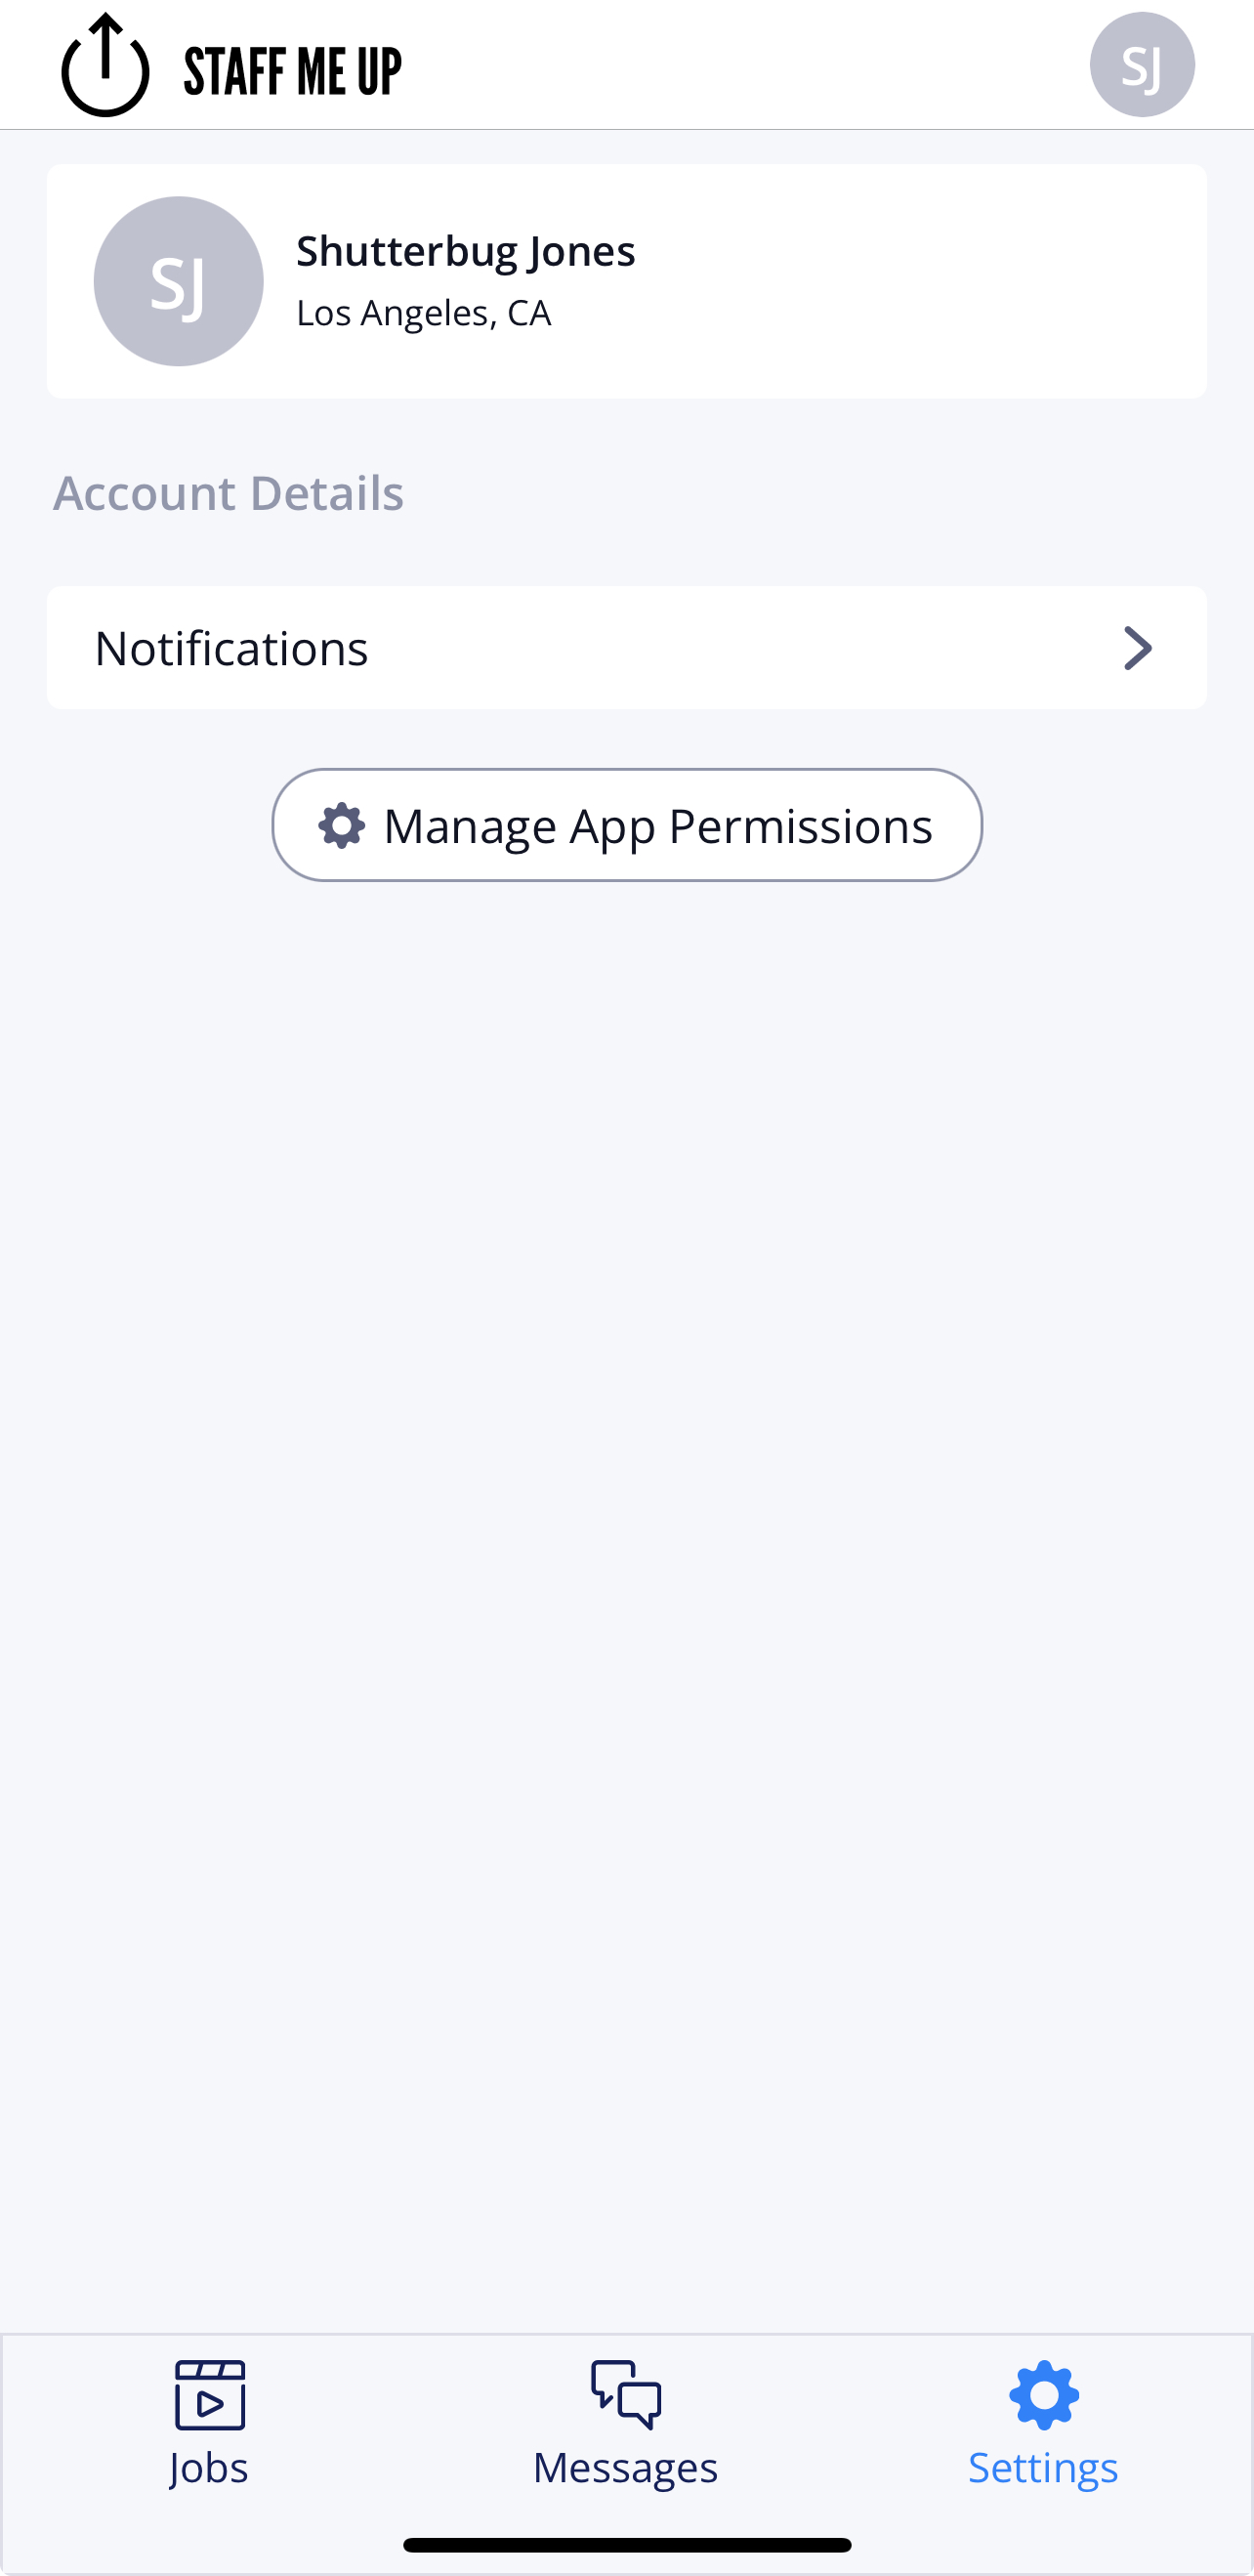Open the SJ avatar in the header
Image resolution: width=1254 pixels, height=2576 pixels.
click(1142, 65)
